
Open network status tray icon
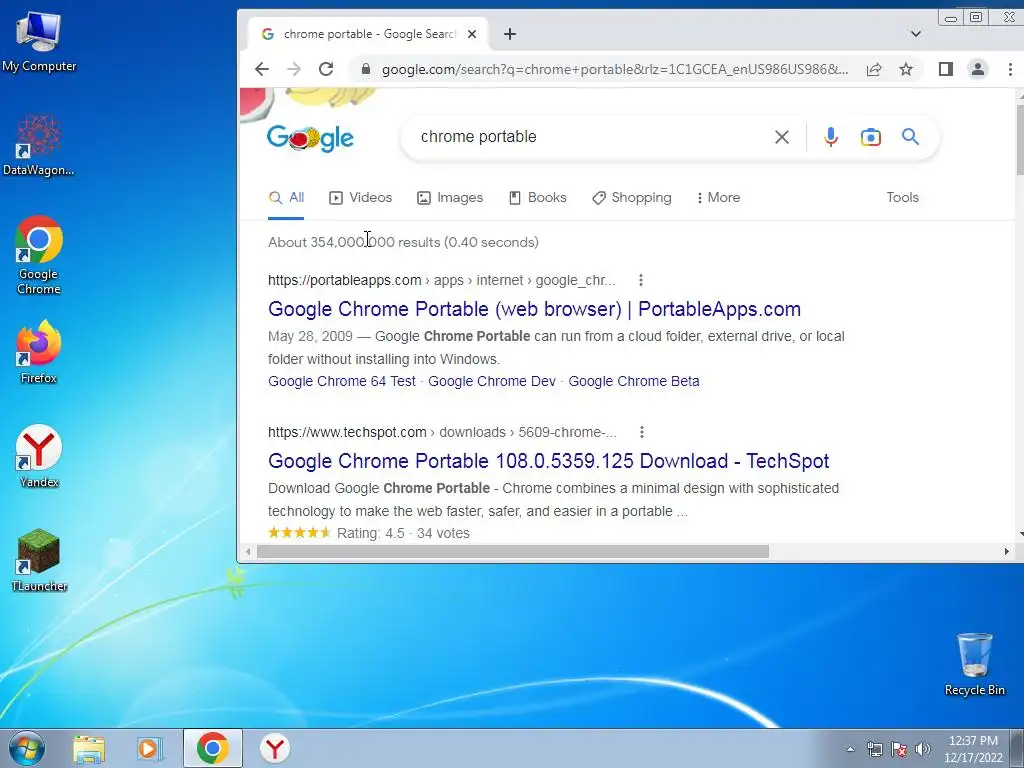point(874,749)
